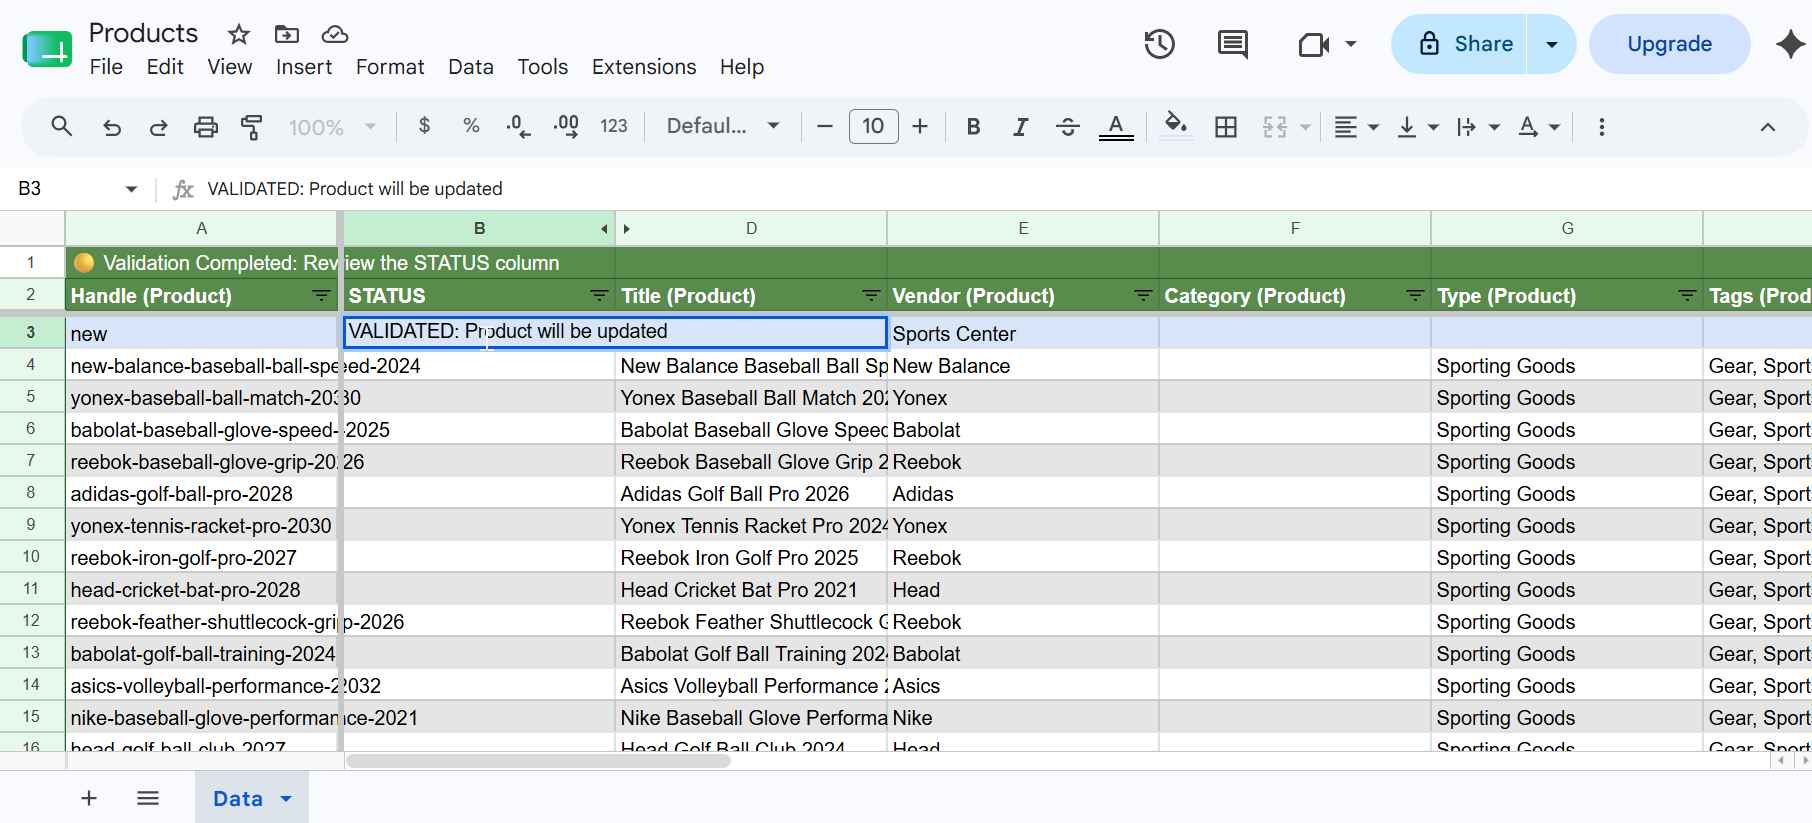Image resolution: width=1812 pixels, height=823 pixels.
Task: Open the Google Sheets home icon
Action: click(47, 49)
